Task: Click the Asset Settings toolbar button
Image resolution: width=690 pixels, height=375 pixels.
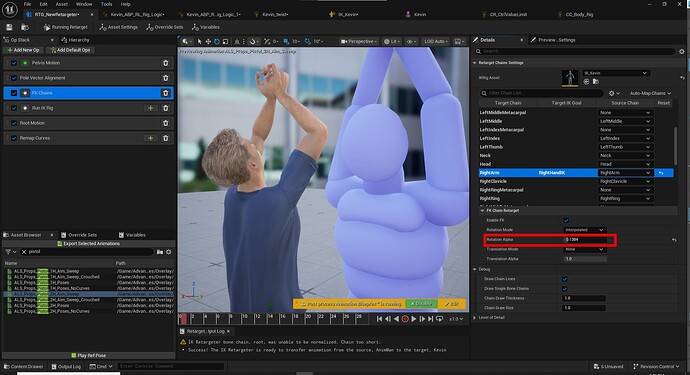Action: pyautogui.click(x=119, y=27)
